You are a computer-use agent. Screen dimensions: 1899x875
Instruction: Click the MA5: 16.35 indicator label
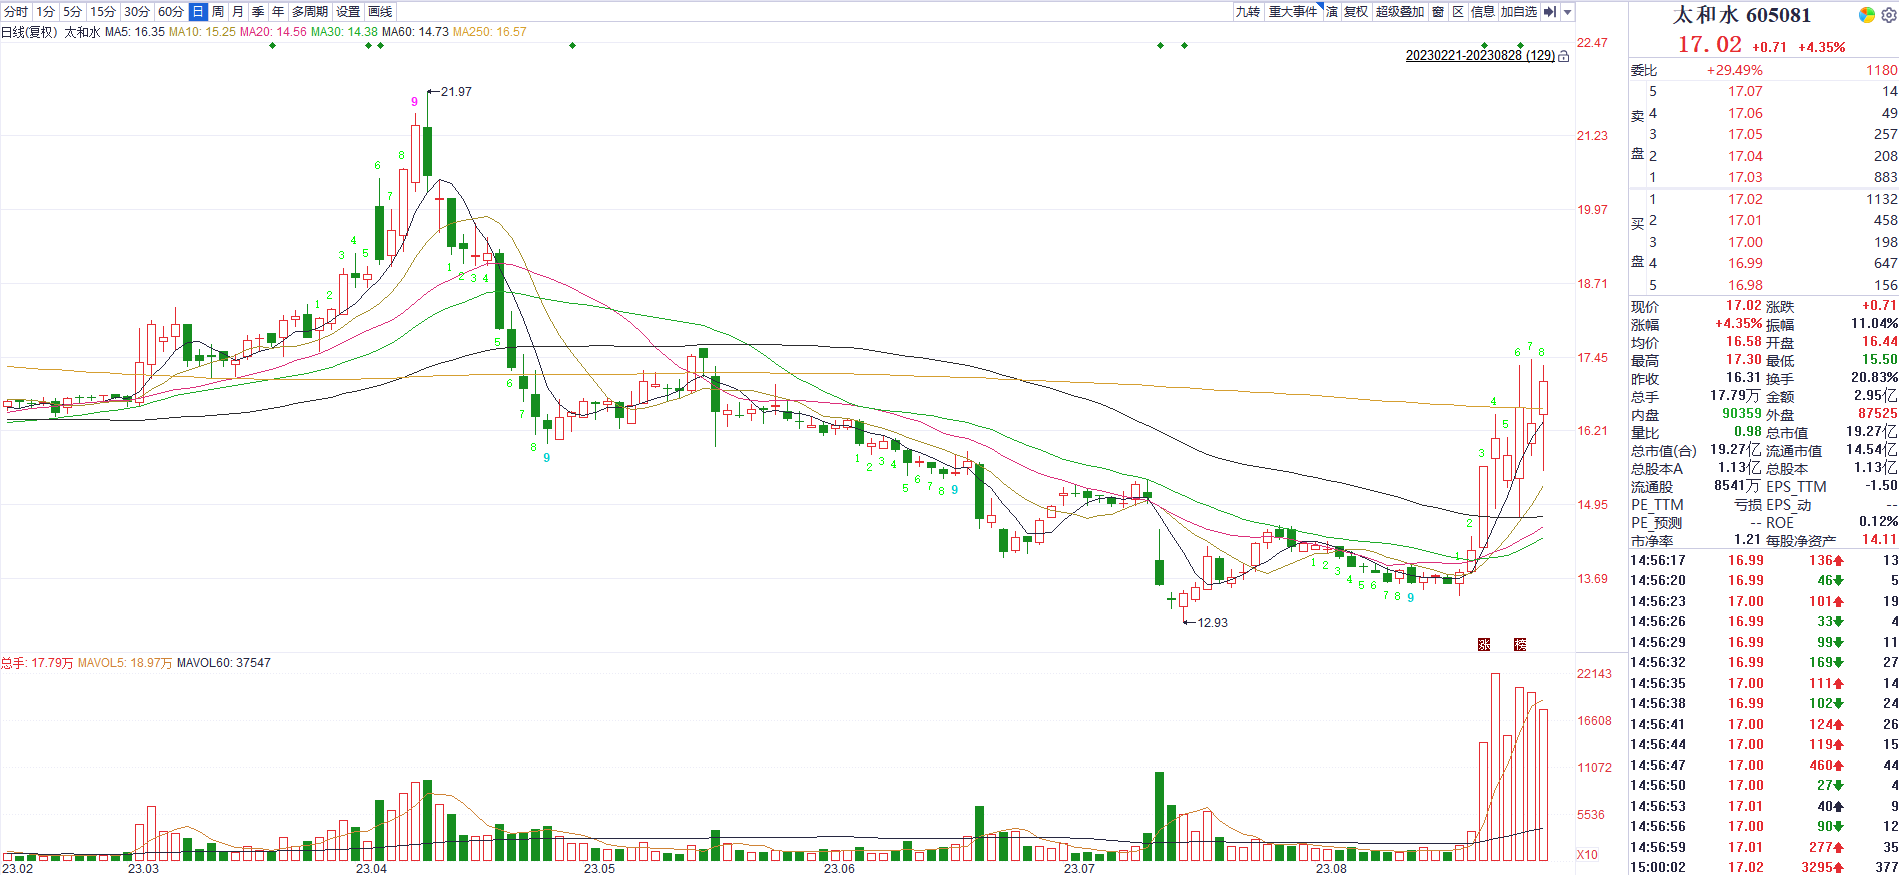135,32
